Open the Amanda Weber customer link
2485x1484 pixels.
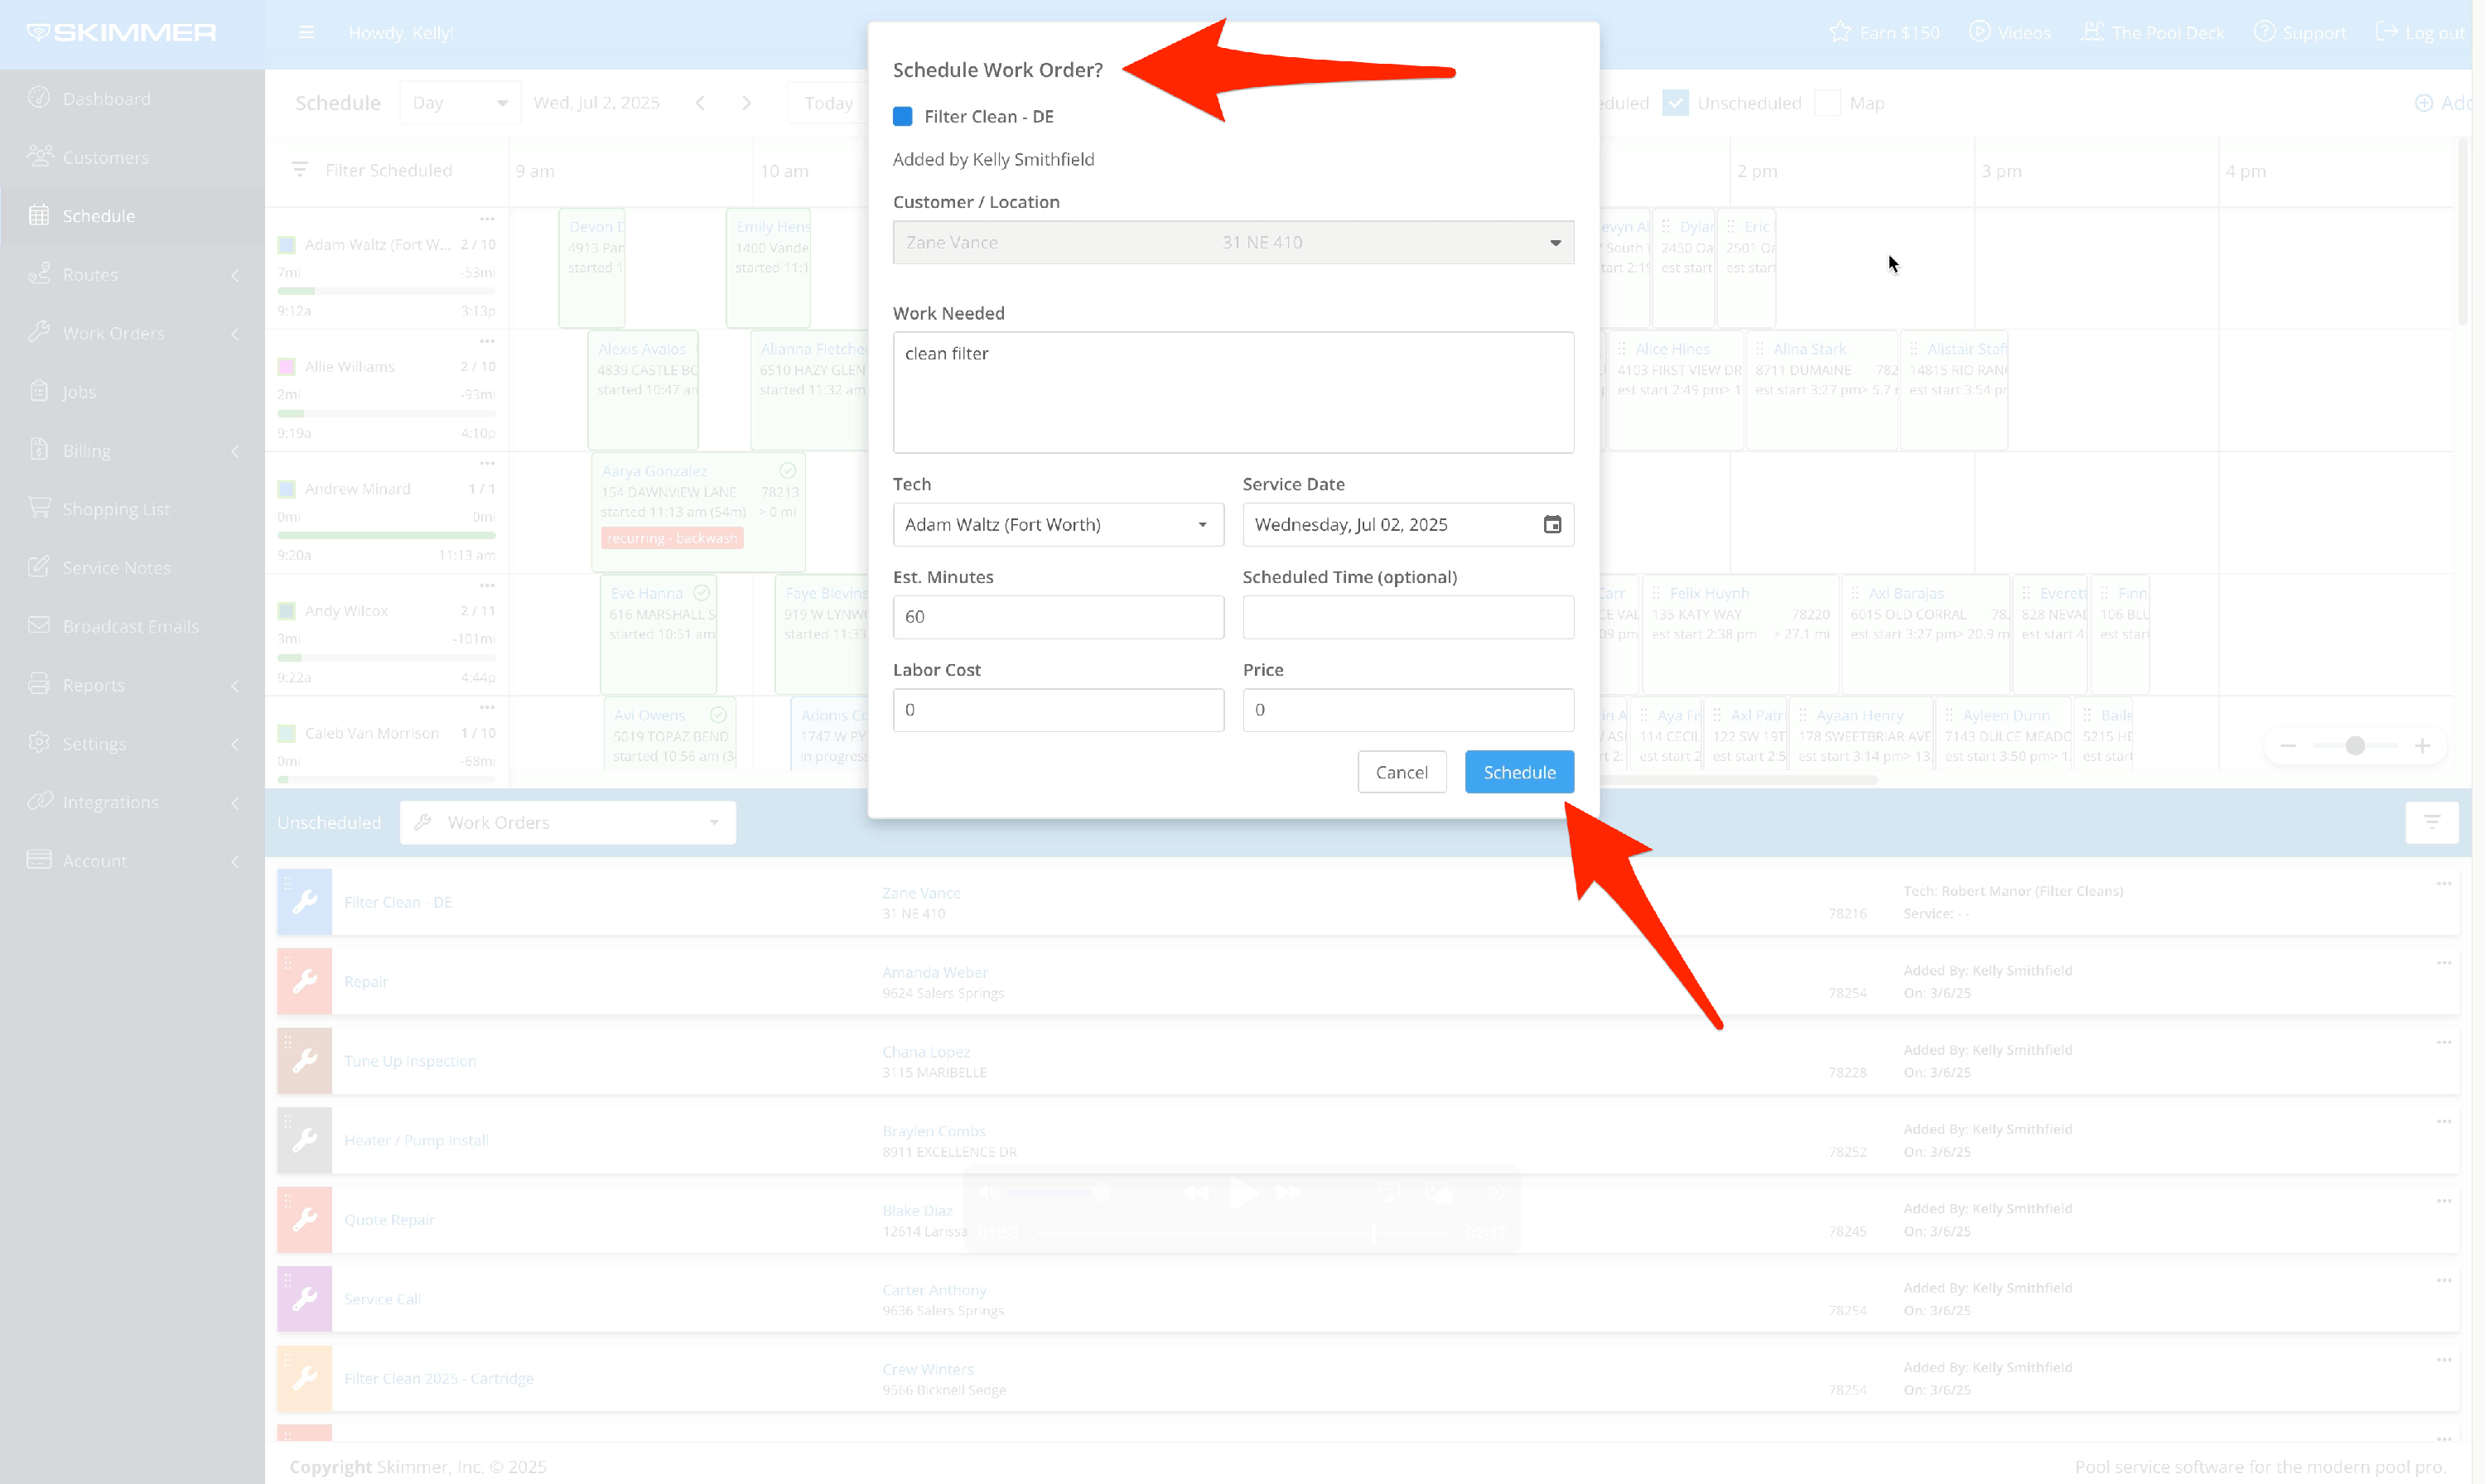click(935, 972)
